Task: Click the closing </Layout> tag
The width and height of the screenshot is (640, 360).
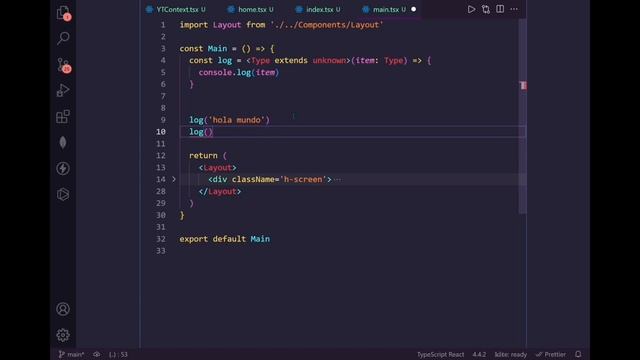Action: (x=220, y=191)
